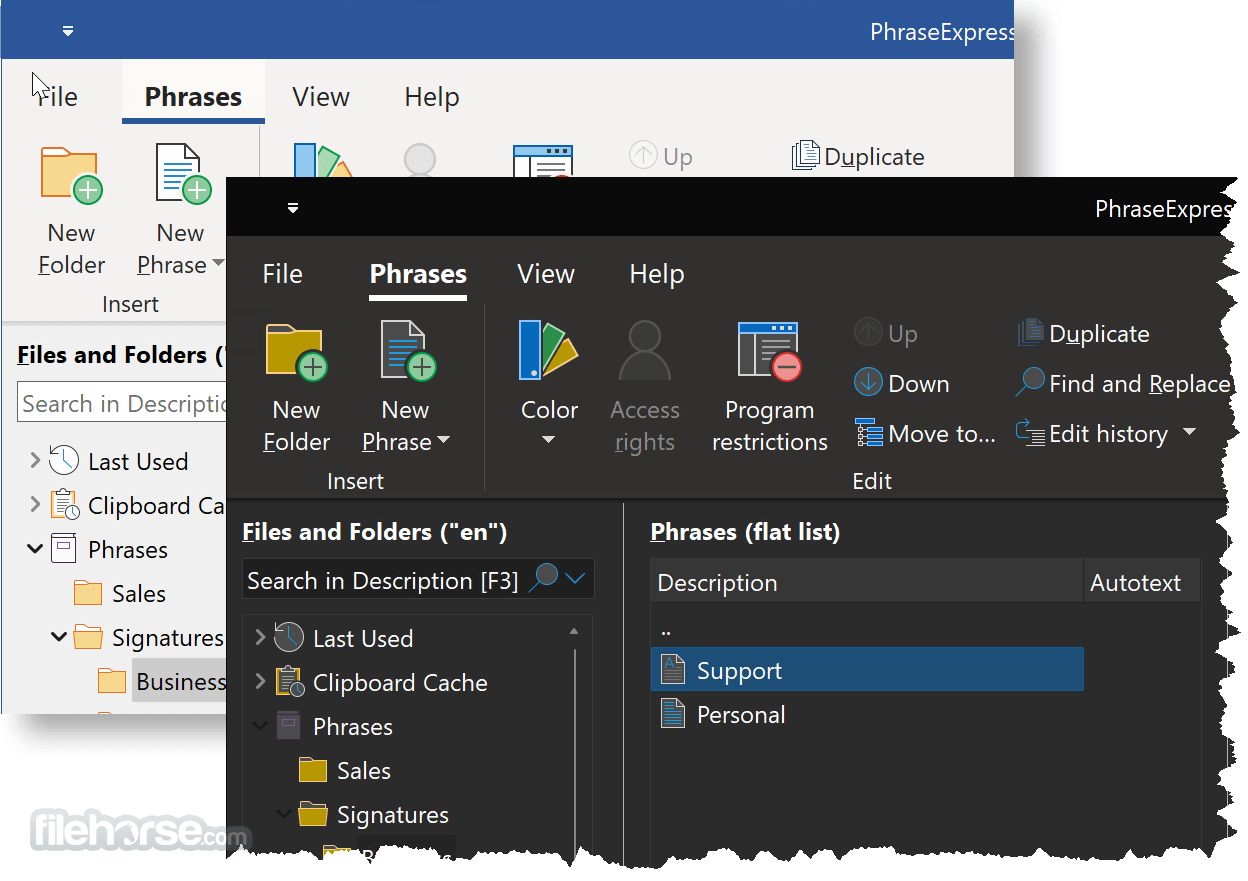Click the search magnifier icon in dark window
The image size is (1248, 881).
(x=543, y=578)
